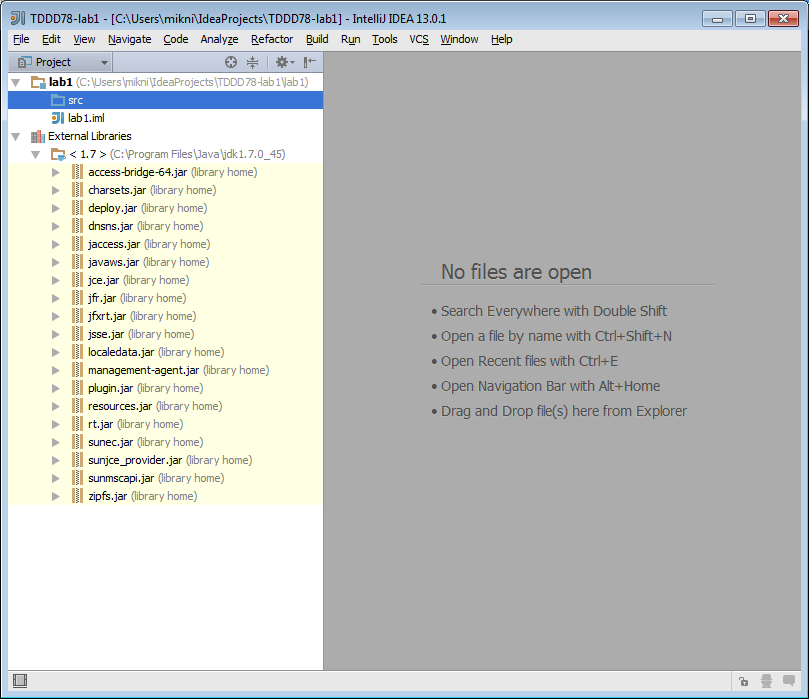Expand zipfs.jar node
This screenshot has height=699, width=809.
(56, 496)
